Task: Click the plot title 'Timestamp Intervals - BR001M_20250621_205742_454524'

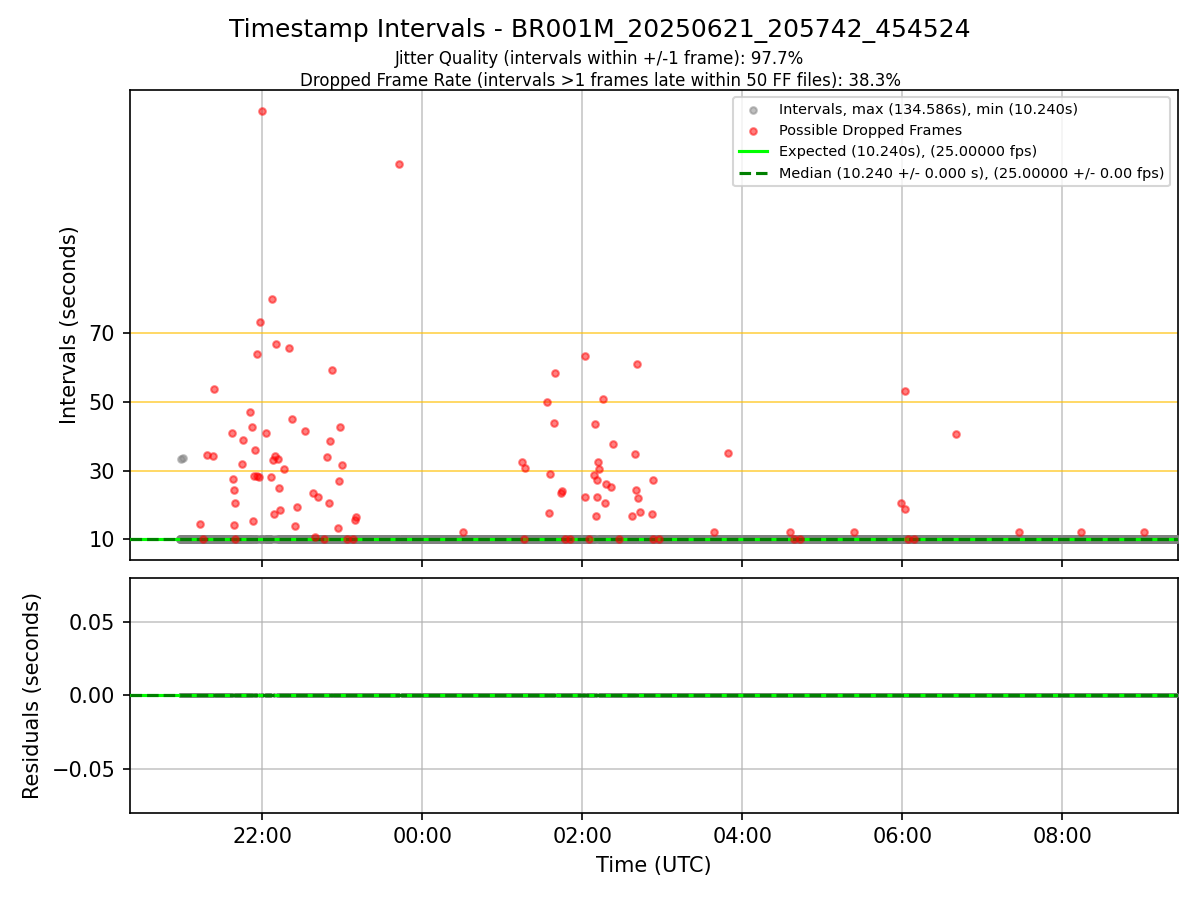Action: (599, 29)
